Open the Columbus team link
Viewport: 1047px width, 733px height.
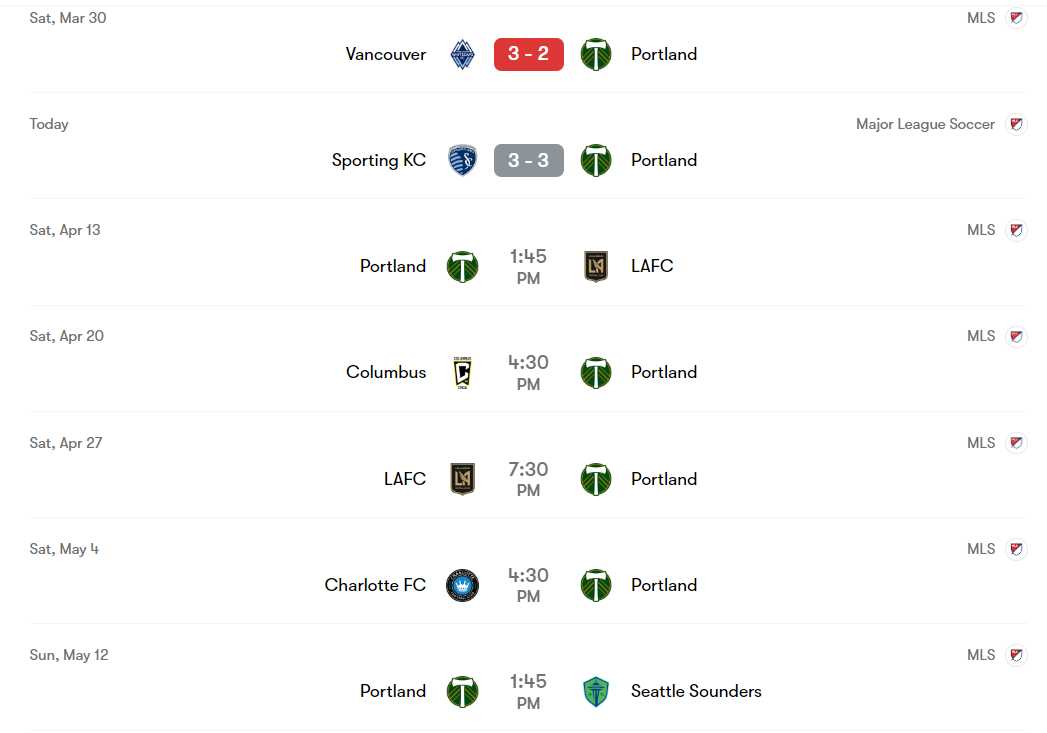[x=386, y=372]
